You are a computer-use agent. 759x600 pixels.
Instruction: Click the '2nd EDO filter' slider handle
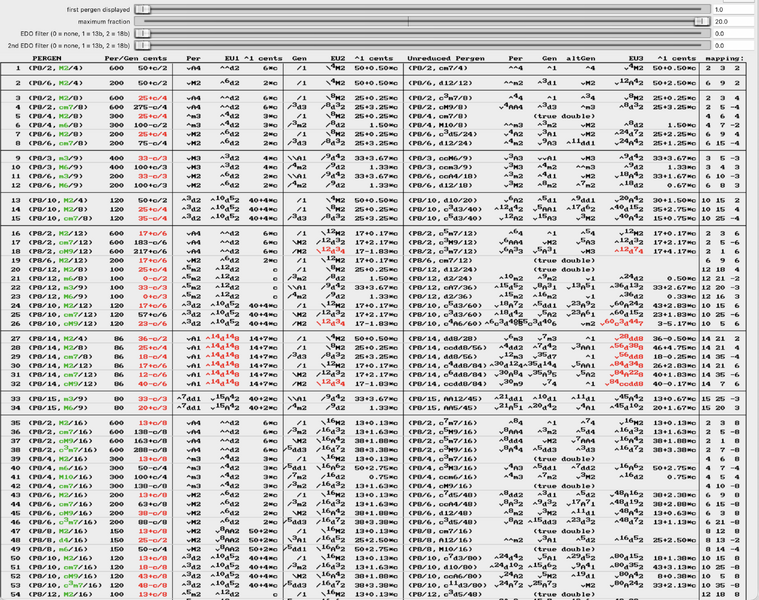point(142,45)
